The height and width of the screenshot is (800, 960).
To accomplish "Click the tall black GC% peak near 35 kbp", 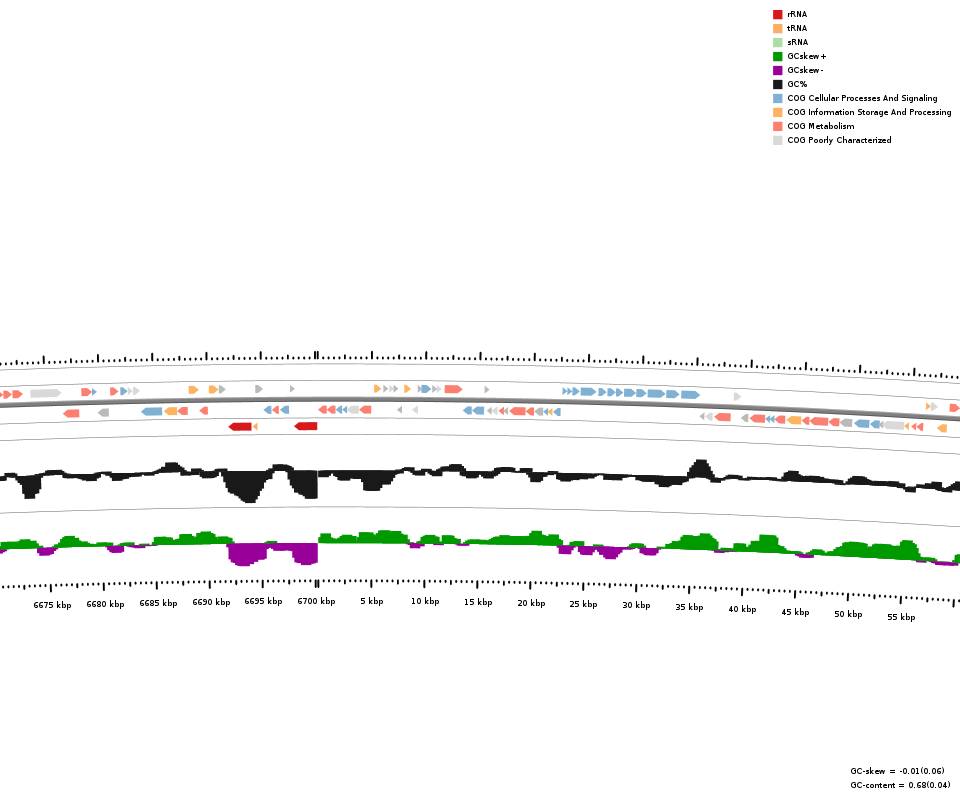I will pyautogui.click(x=699, y=468).
